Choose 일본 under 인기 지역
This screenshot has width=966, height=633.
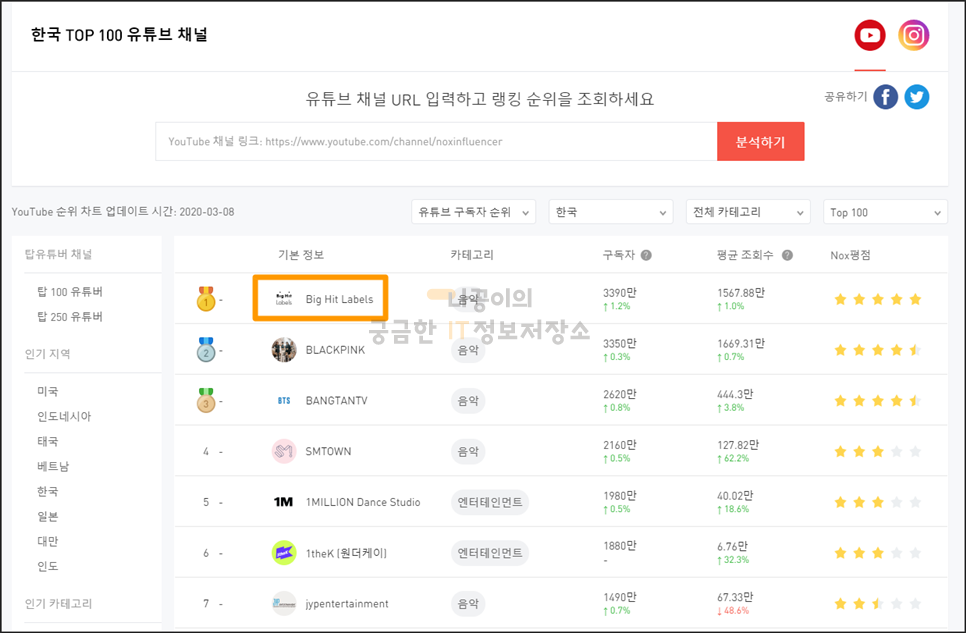47,516
